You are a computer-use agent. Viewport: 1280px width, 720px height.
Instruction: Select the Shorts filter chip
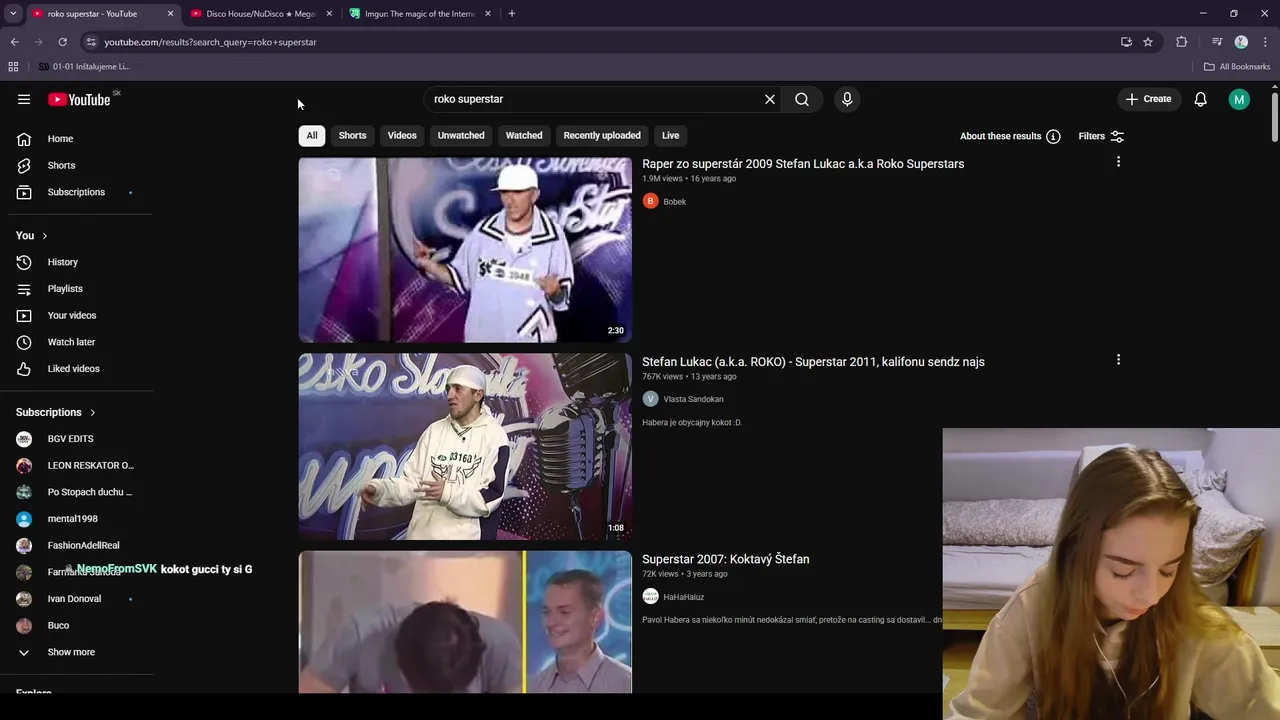tap(352, 136)
